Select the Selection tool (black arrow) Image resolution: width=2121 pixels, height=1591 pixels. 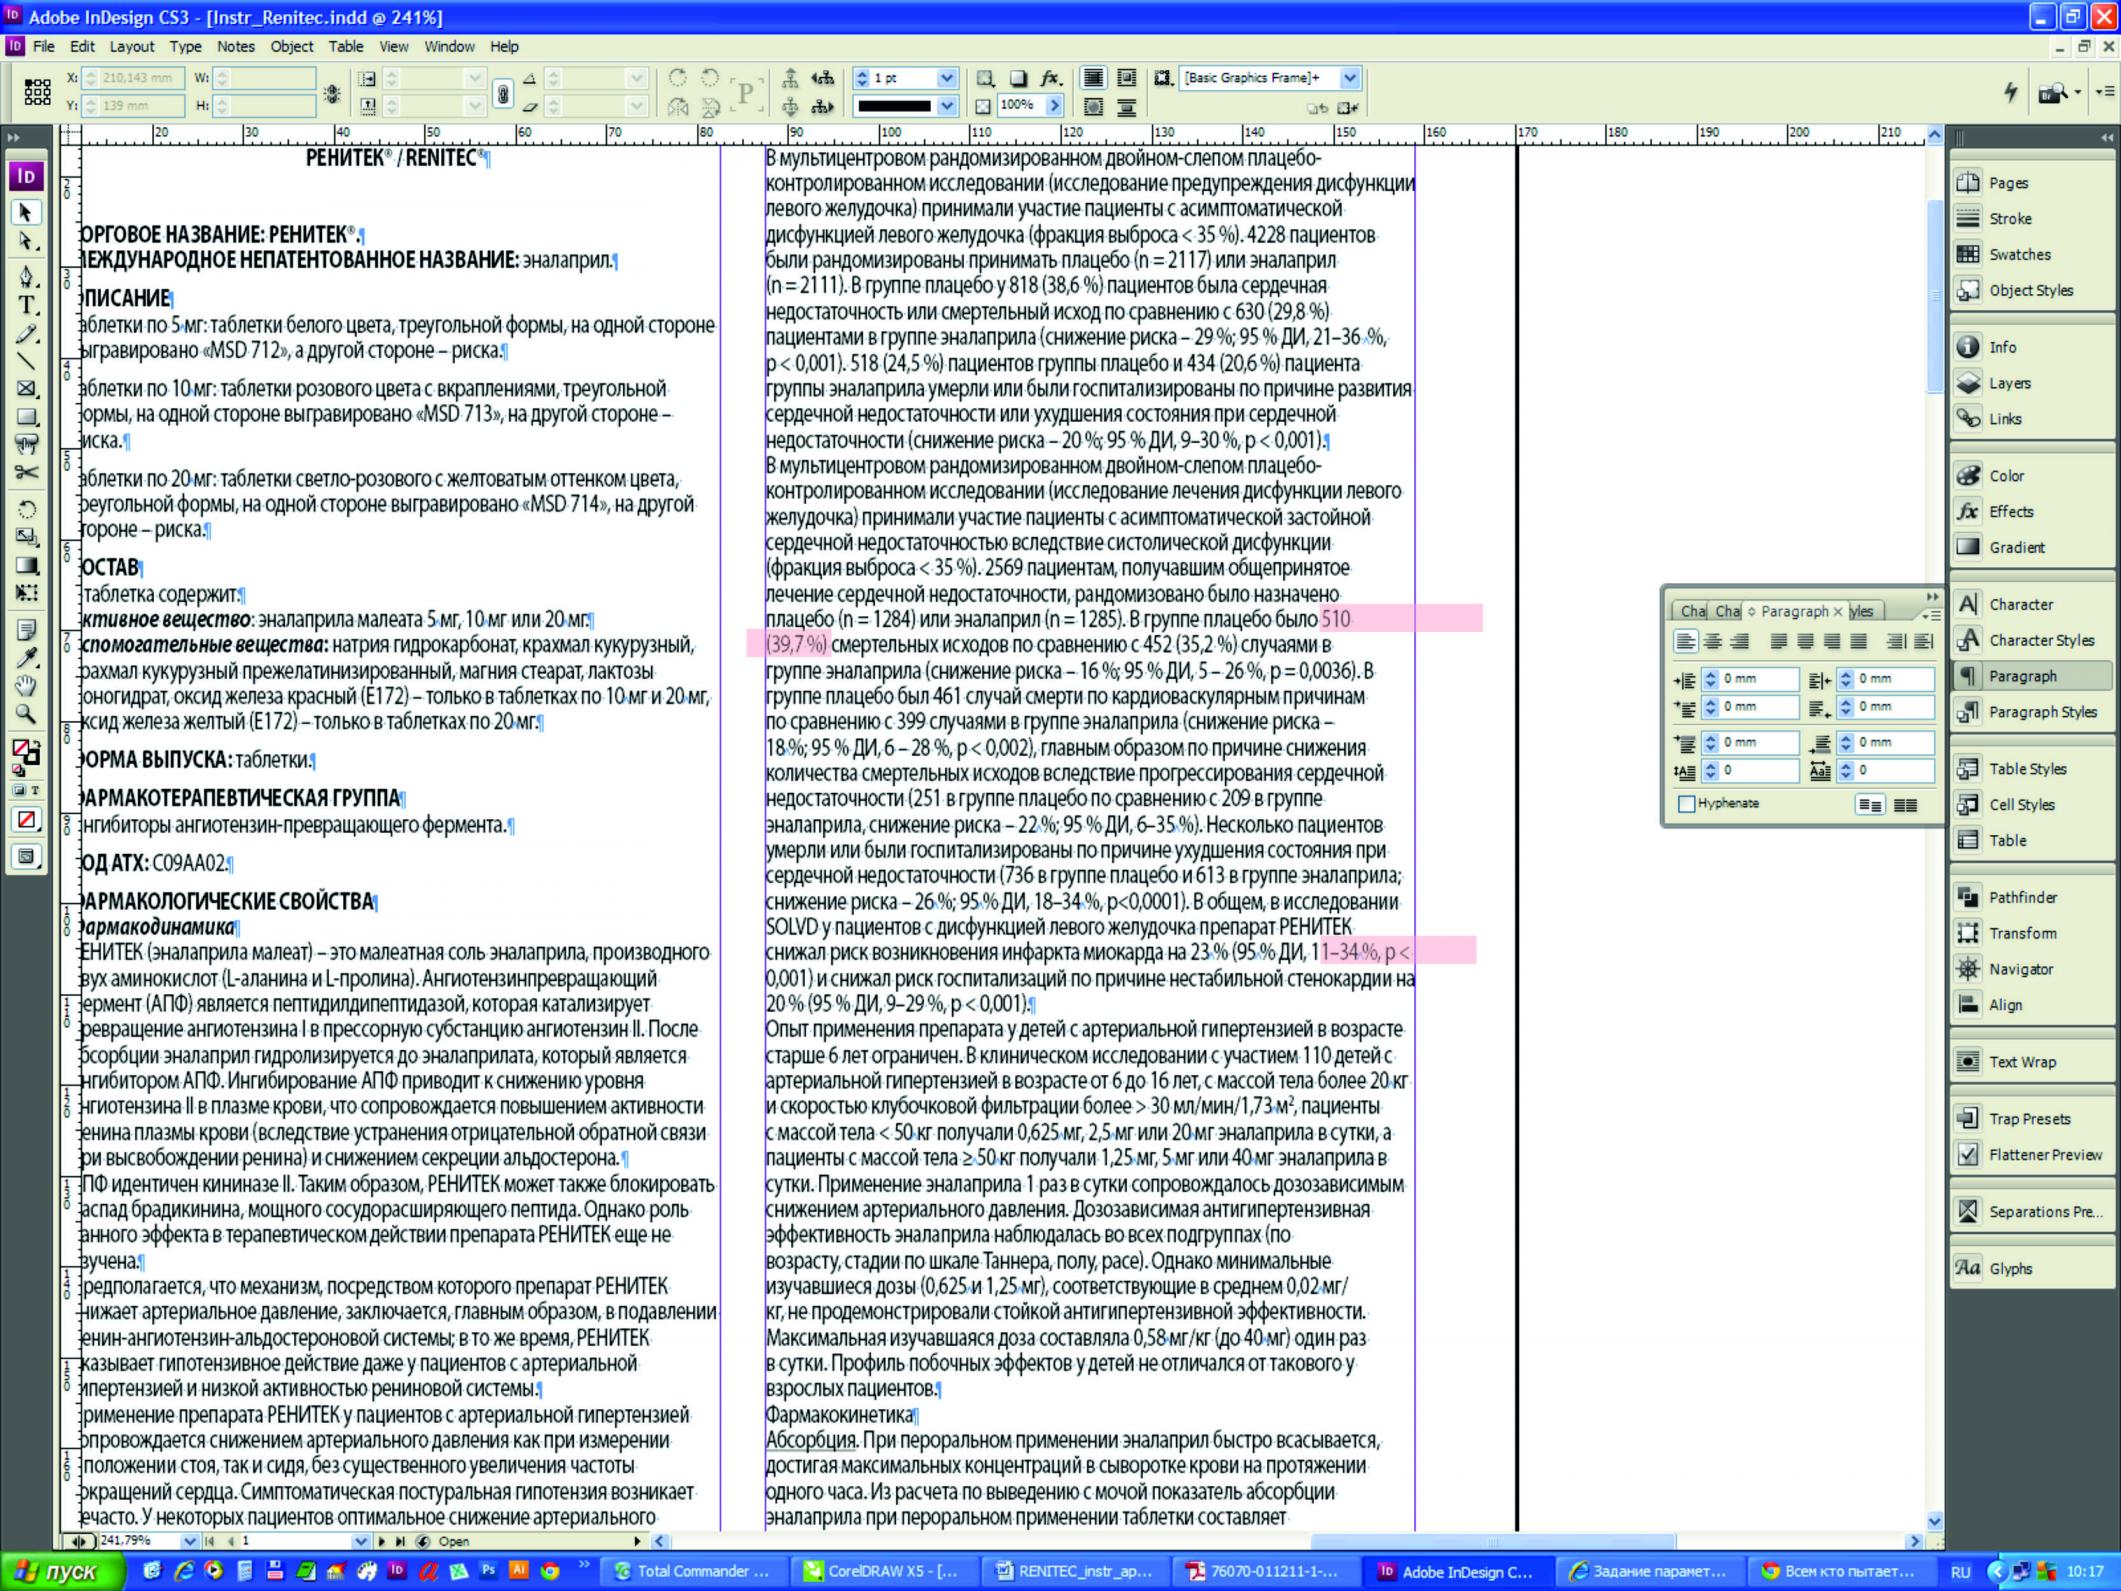click(26, 212)
